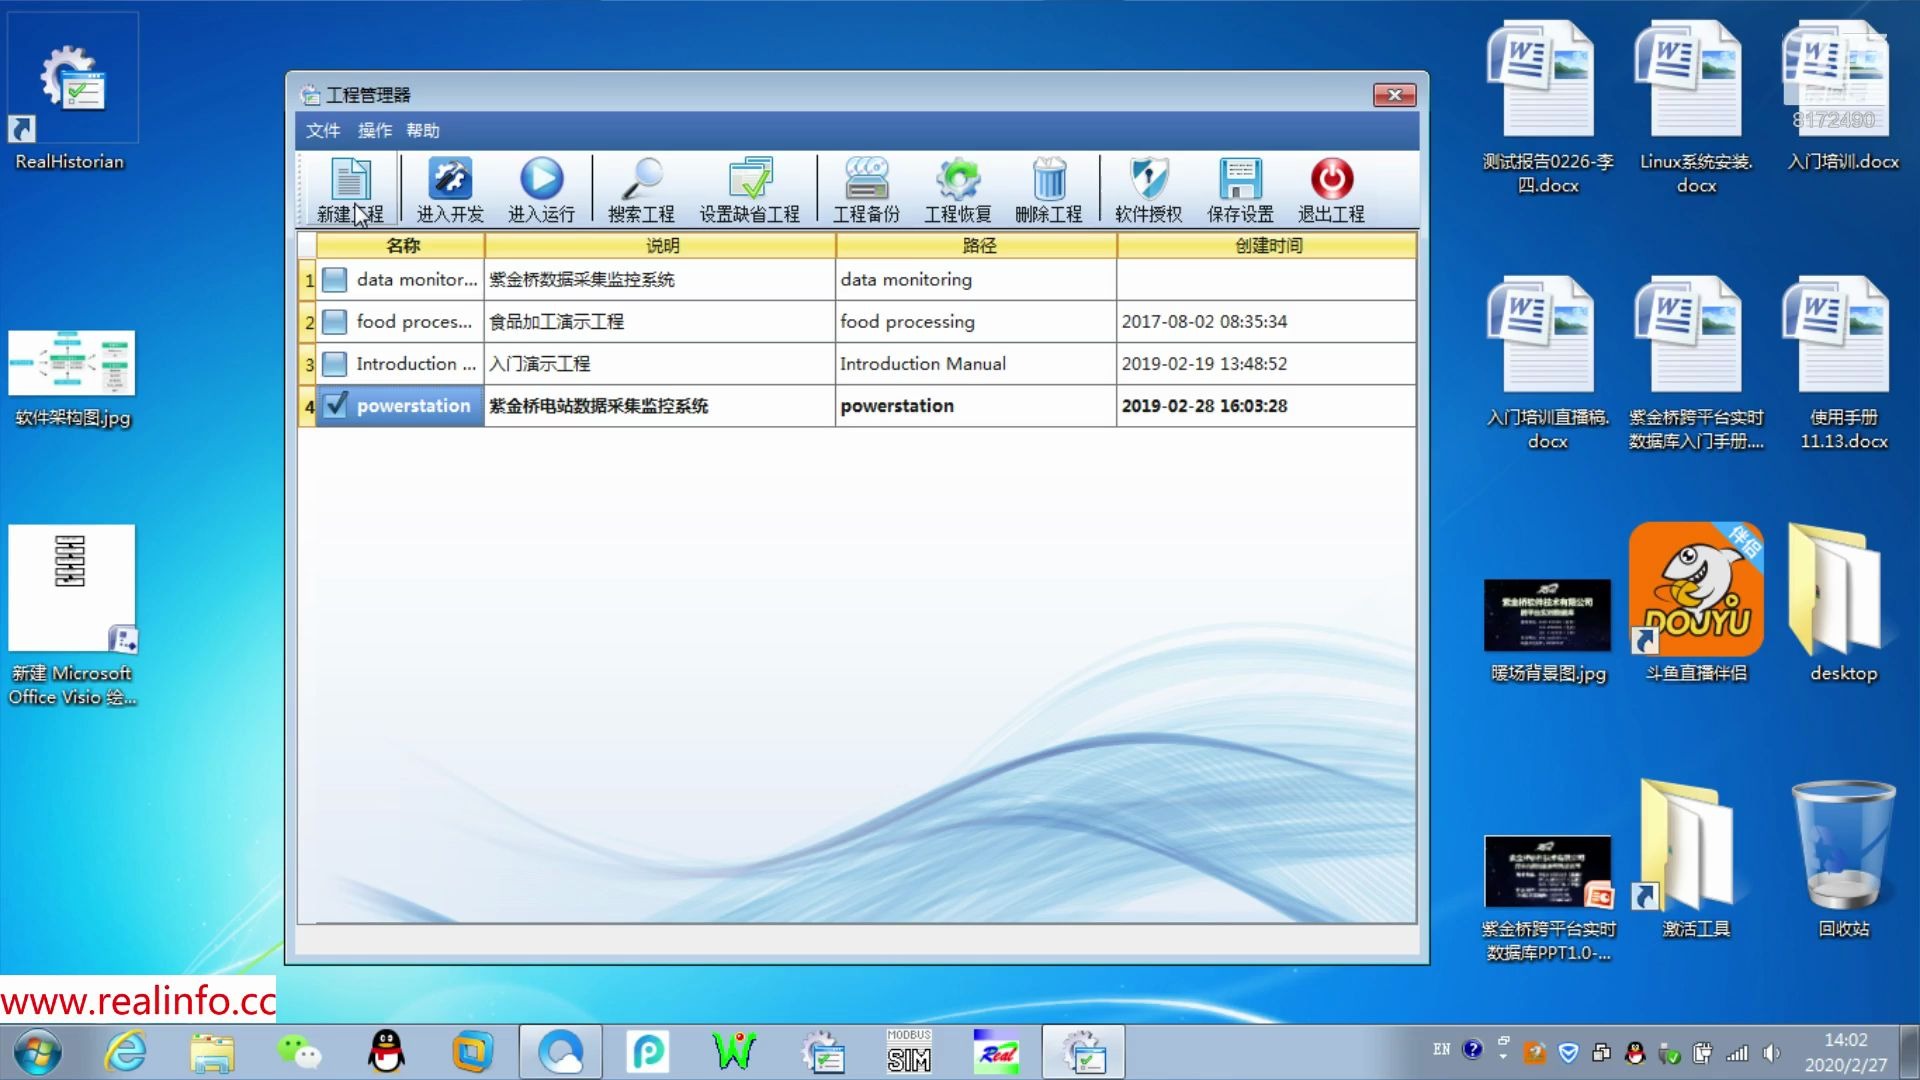Toggle checkbox on food processing project
Screen dimensions: 1920x1080
click(x=334, y=320)
